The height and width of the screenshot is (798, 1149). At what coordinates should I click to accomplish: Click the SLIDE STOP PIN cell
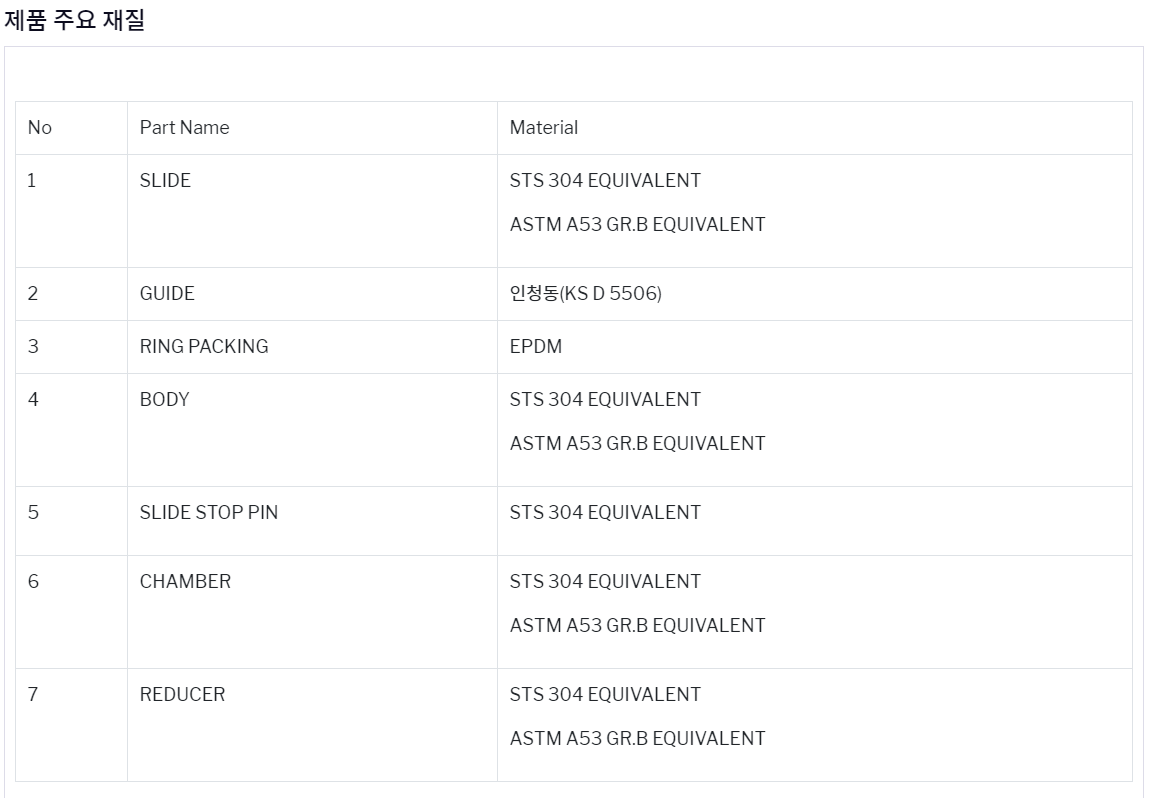coord(312,521)
